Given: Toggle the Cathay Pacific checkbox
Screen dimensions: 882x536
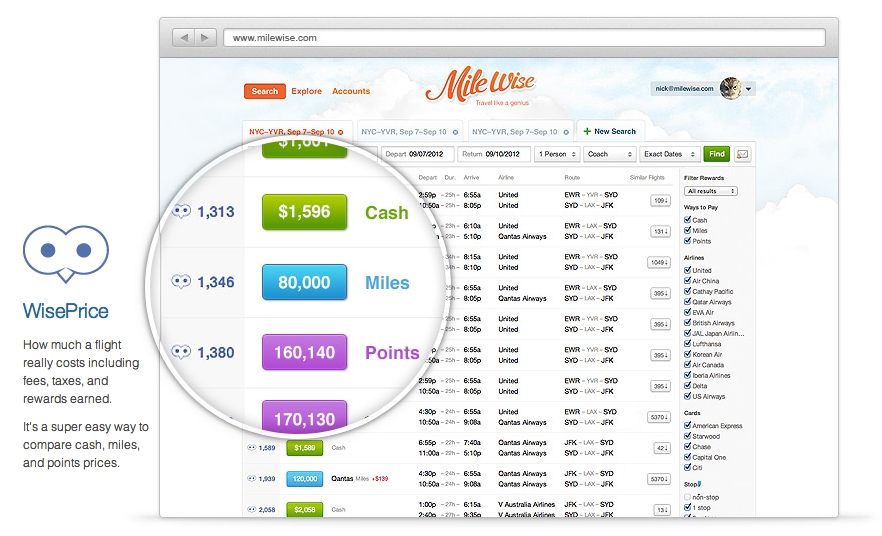Looking at the screenshot, I should 687,291.
